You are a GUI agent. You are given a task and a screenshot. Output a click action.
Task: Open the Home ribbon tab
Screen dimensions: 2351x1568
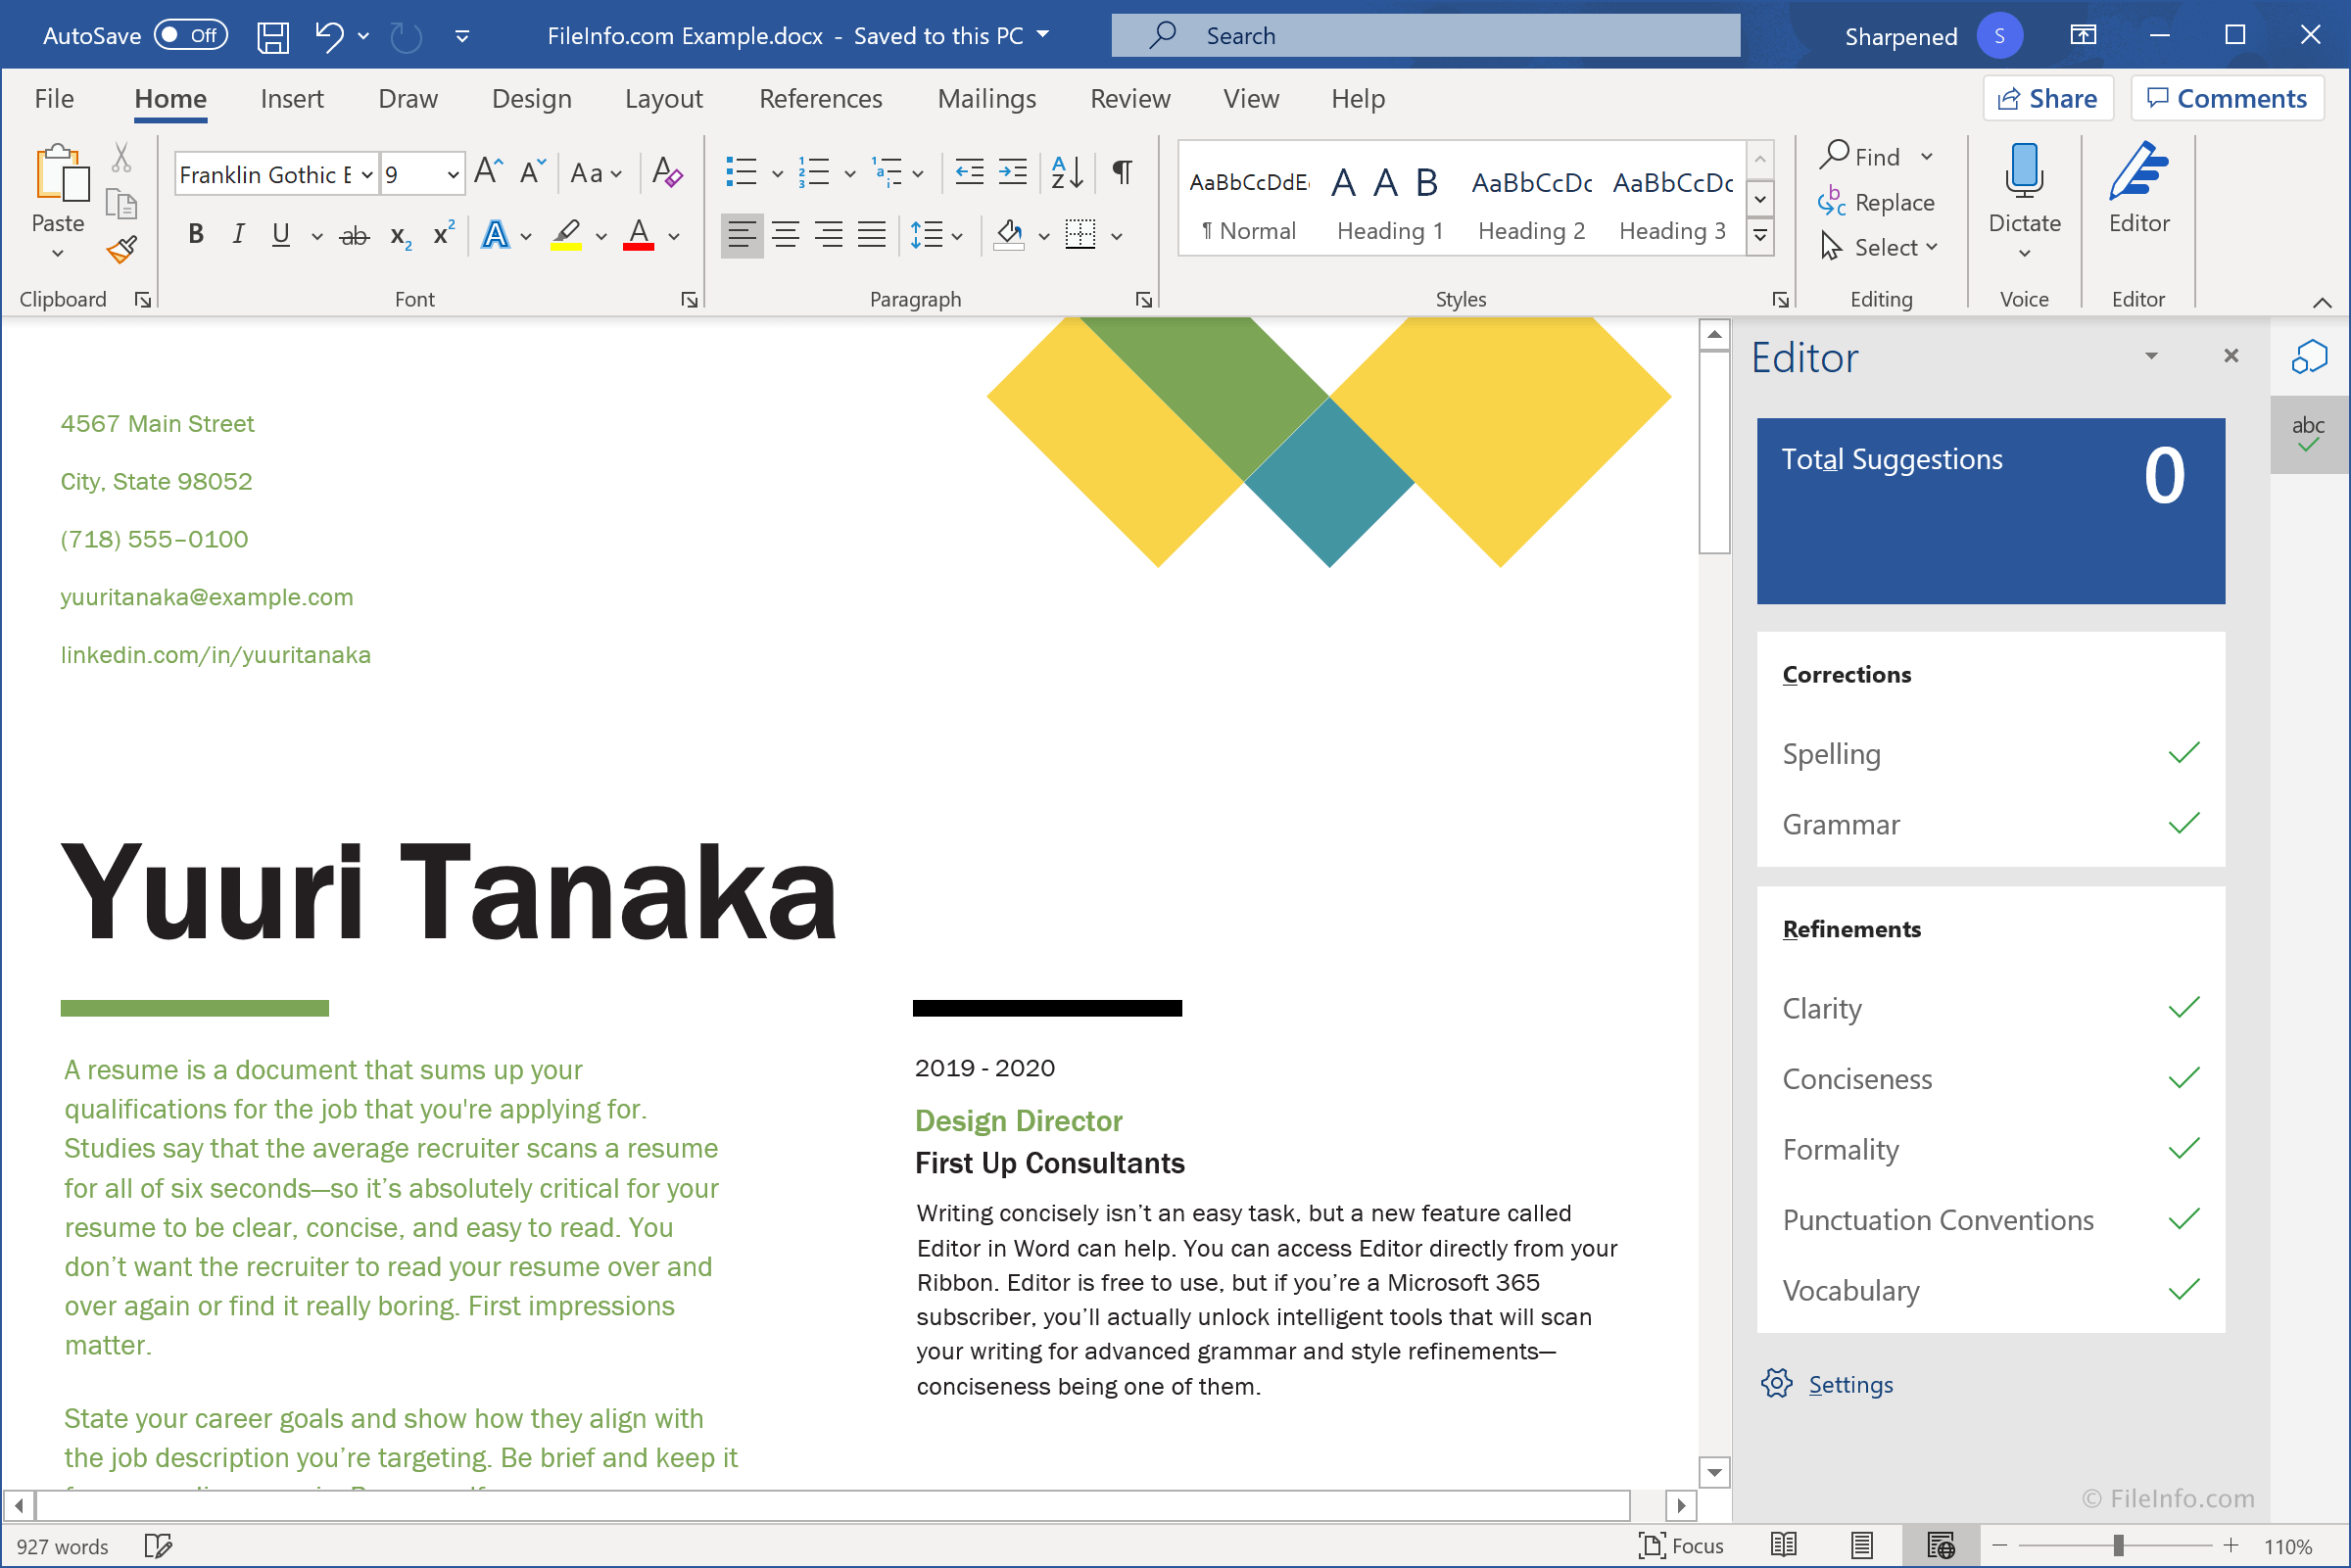pos(169,98)
